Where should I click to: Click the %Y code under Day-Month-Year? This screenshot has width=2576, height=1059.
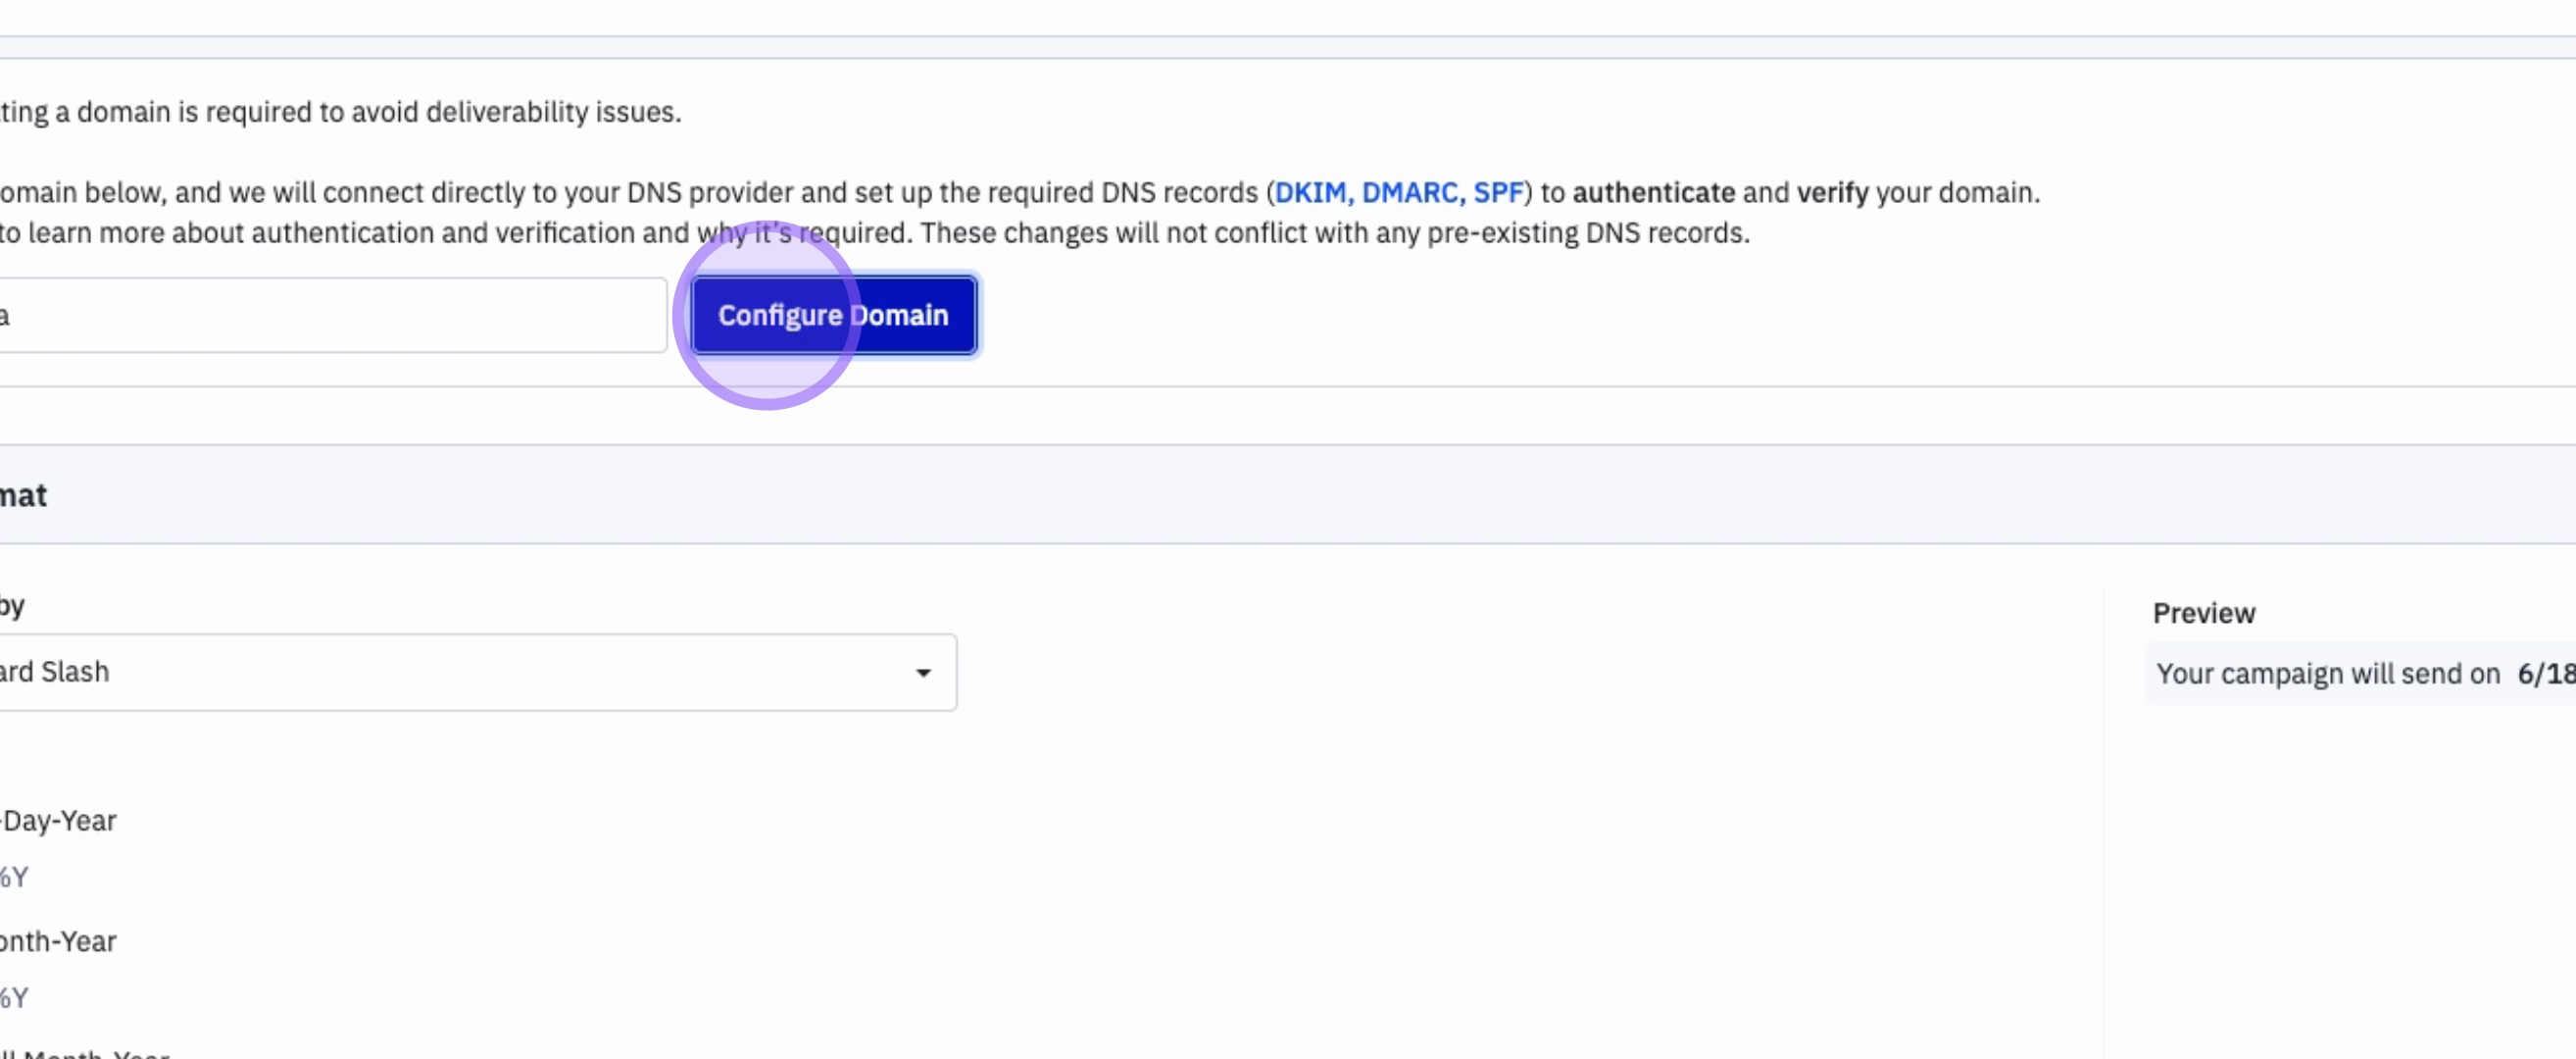[x=14, y=998]
